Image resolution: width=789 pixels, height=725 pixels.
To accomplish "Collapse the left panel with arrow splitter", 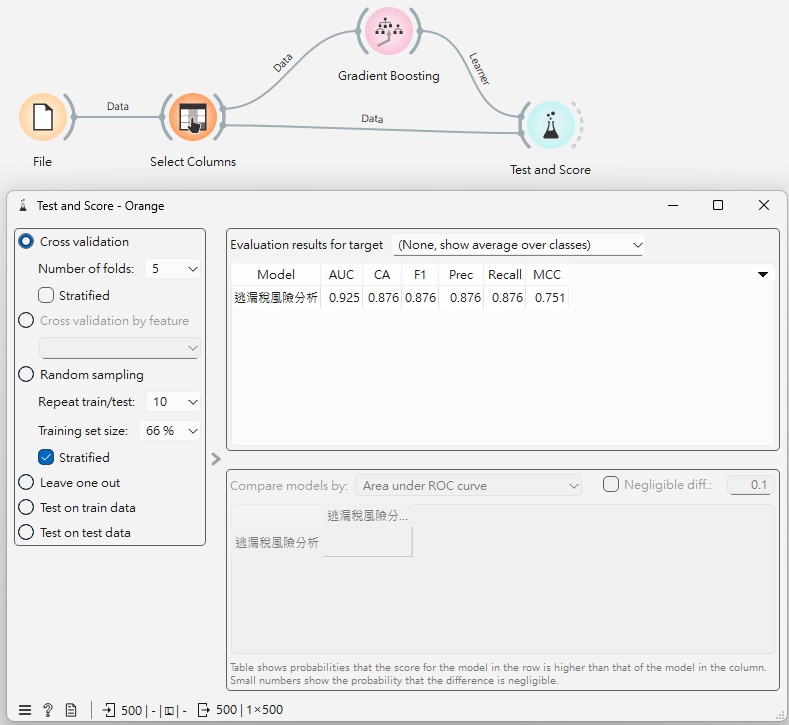I will [216, 459].
